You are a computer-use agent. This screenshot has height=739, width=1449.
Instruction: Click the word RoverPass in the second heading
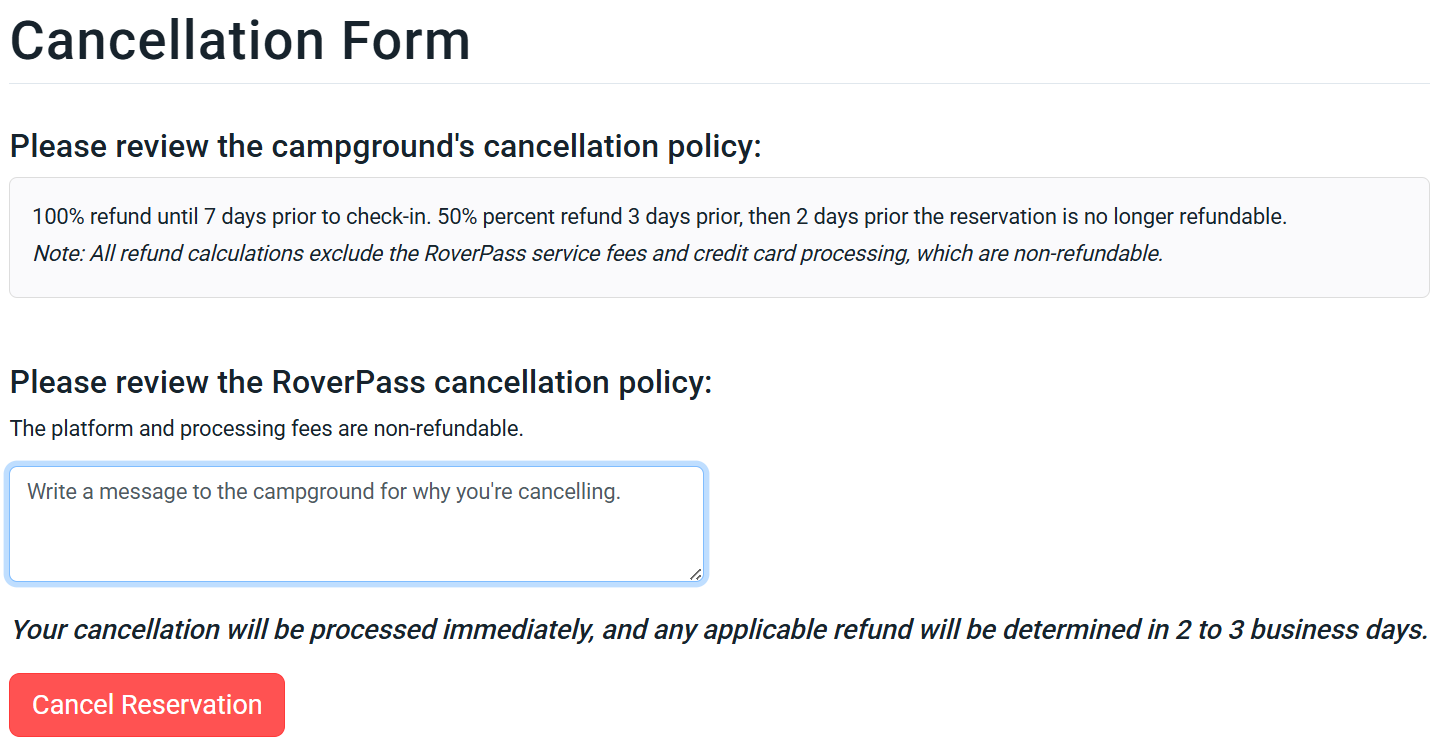(348, 382)
